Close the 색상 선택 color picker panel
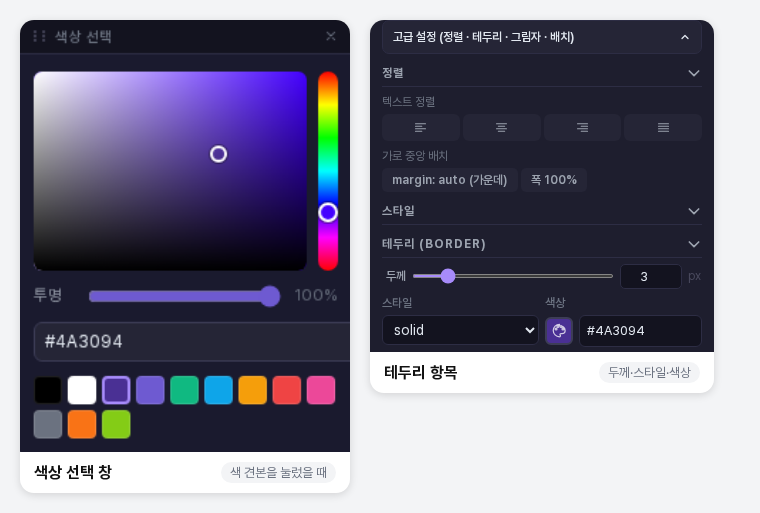760x513 pixels. pyautogui.click(x=331, y=36)
